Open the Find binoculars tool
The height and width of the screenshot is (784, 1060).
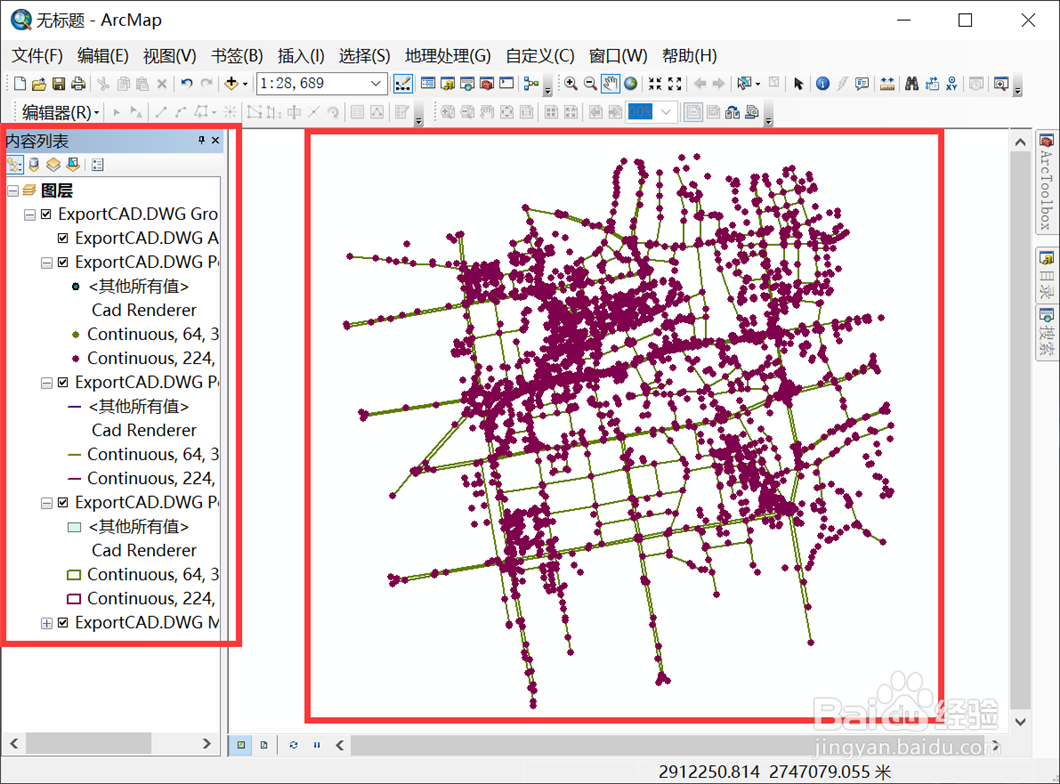point(912,83)
